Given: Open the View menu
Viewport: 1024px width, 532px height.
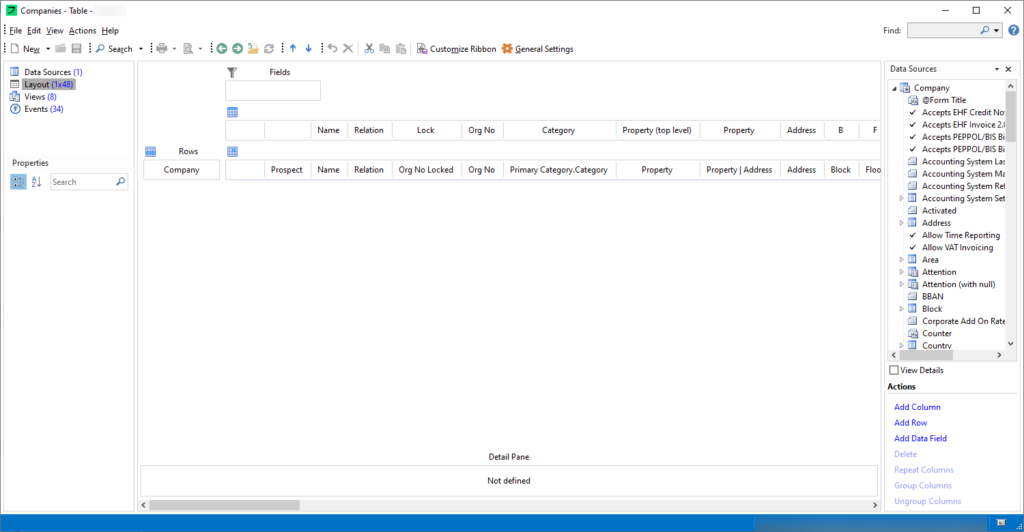Looking at the screenshot, I should [54, 31].
